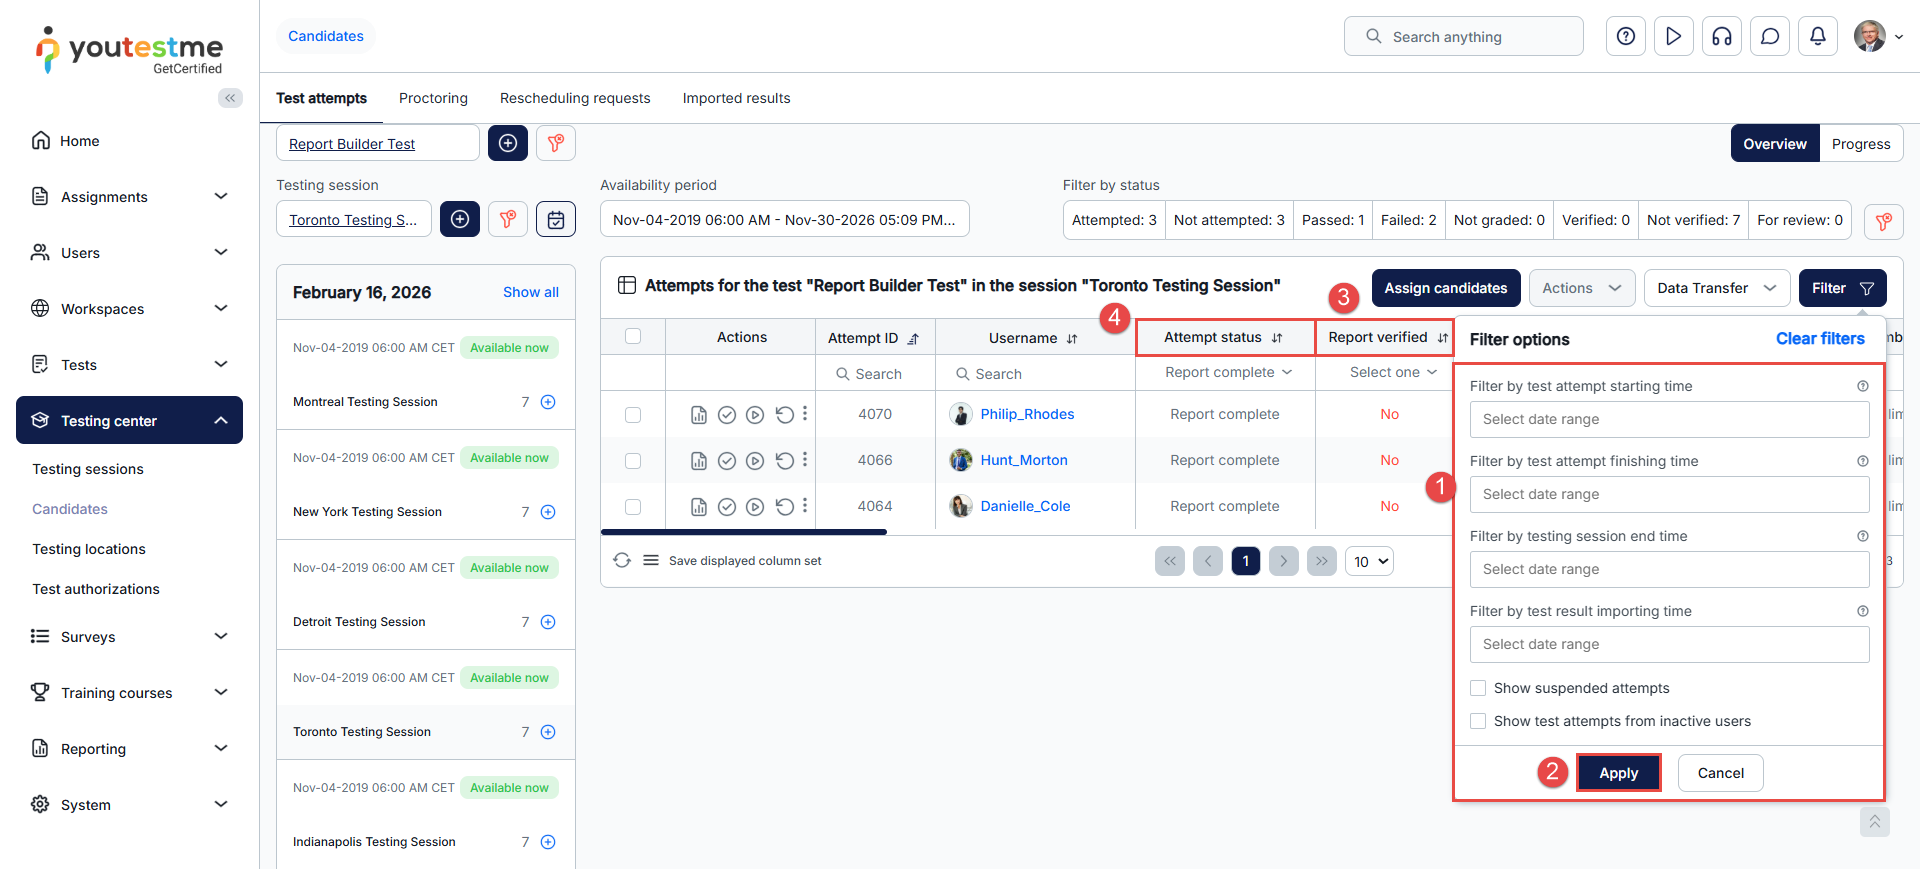This screenshot has height=869, width=1920.
Task: Check Show test attempts from inactive users
Action: [1478, 721]
